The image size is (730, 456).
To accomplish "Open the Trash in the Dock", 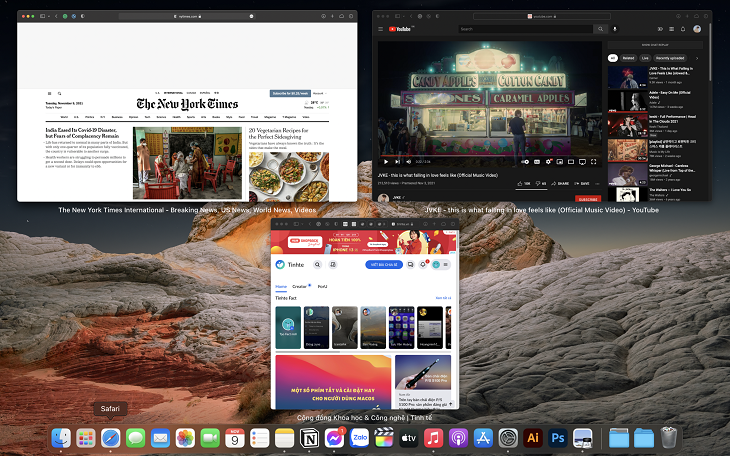I will click(669, 438).
